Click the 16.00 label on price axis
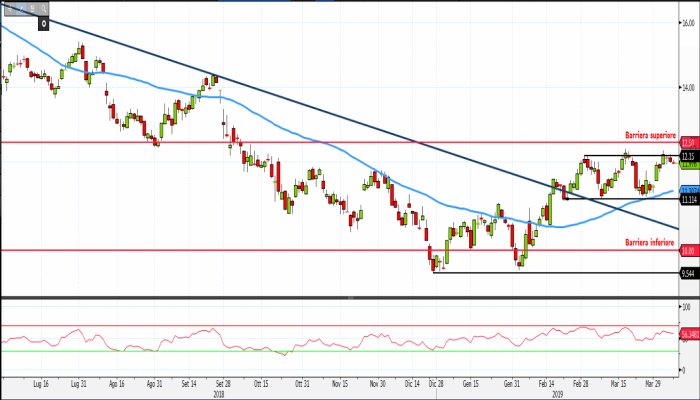Screen dimensions: 700x400 tap(688, 24)
